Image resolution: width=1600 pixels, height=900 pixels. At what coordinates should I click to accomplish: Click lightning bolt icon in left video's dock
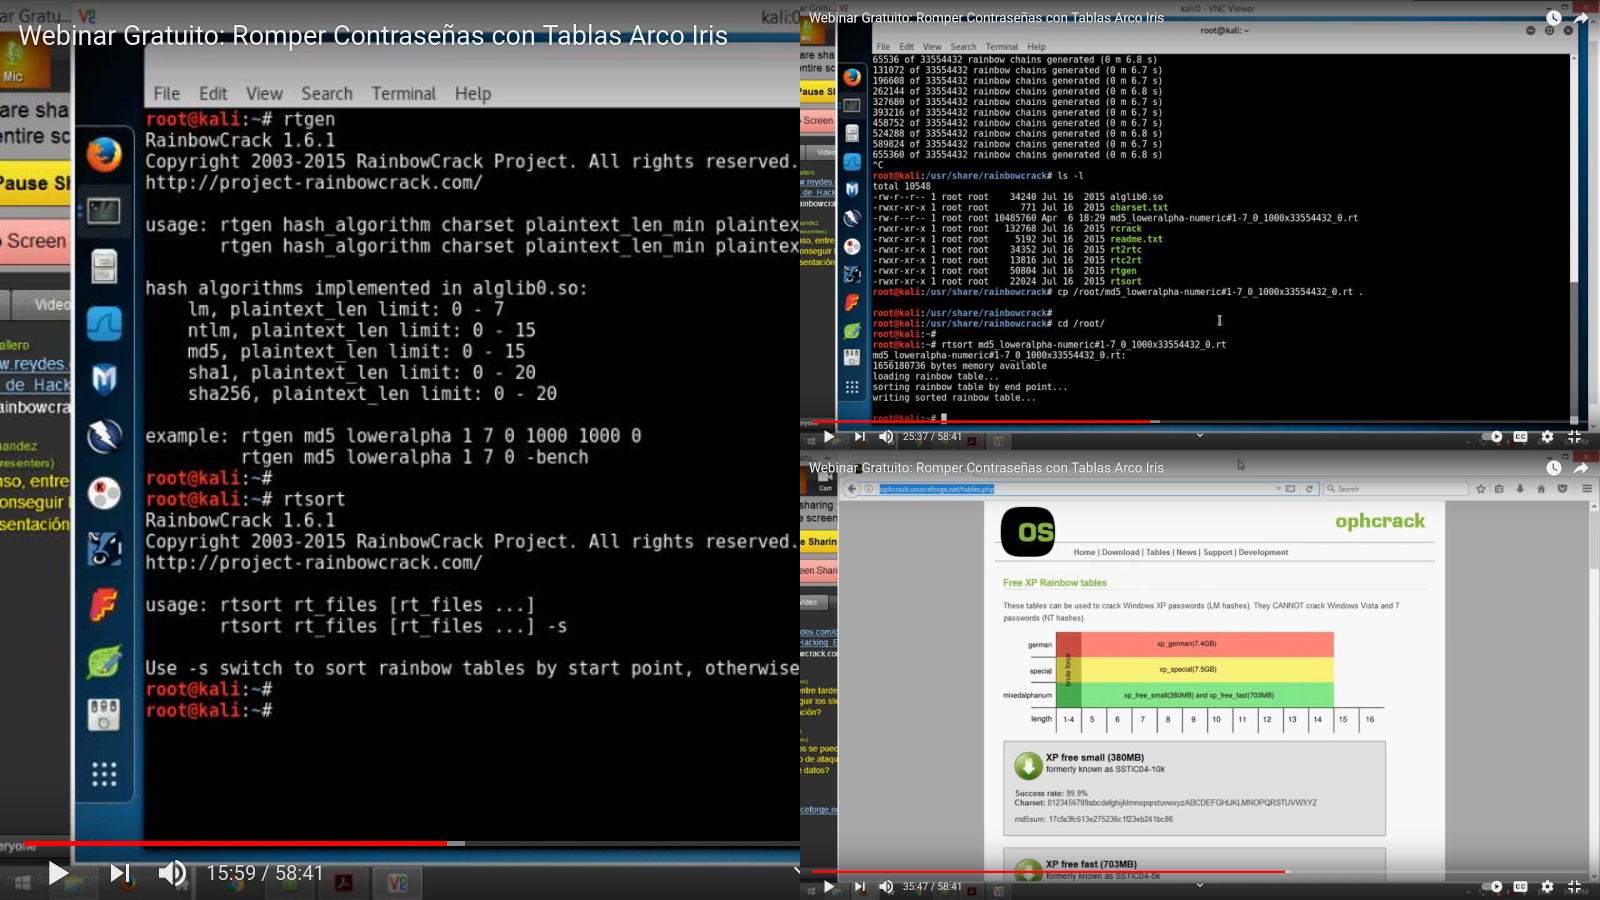coord(104,436)
